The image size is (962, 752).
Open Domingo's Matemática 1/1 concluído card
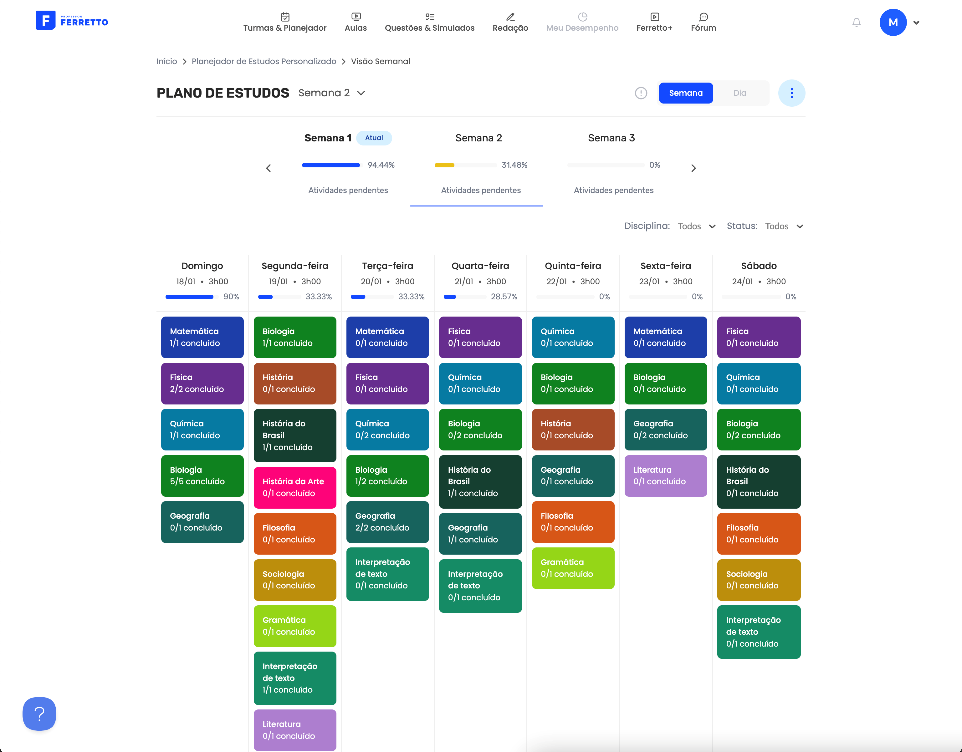tap(202, 337)
